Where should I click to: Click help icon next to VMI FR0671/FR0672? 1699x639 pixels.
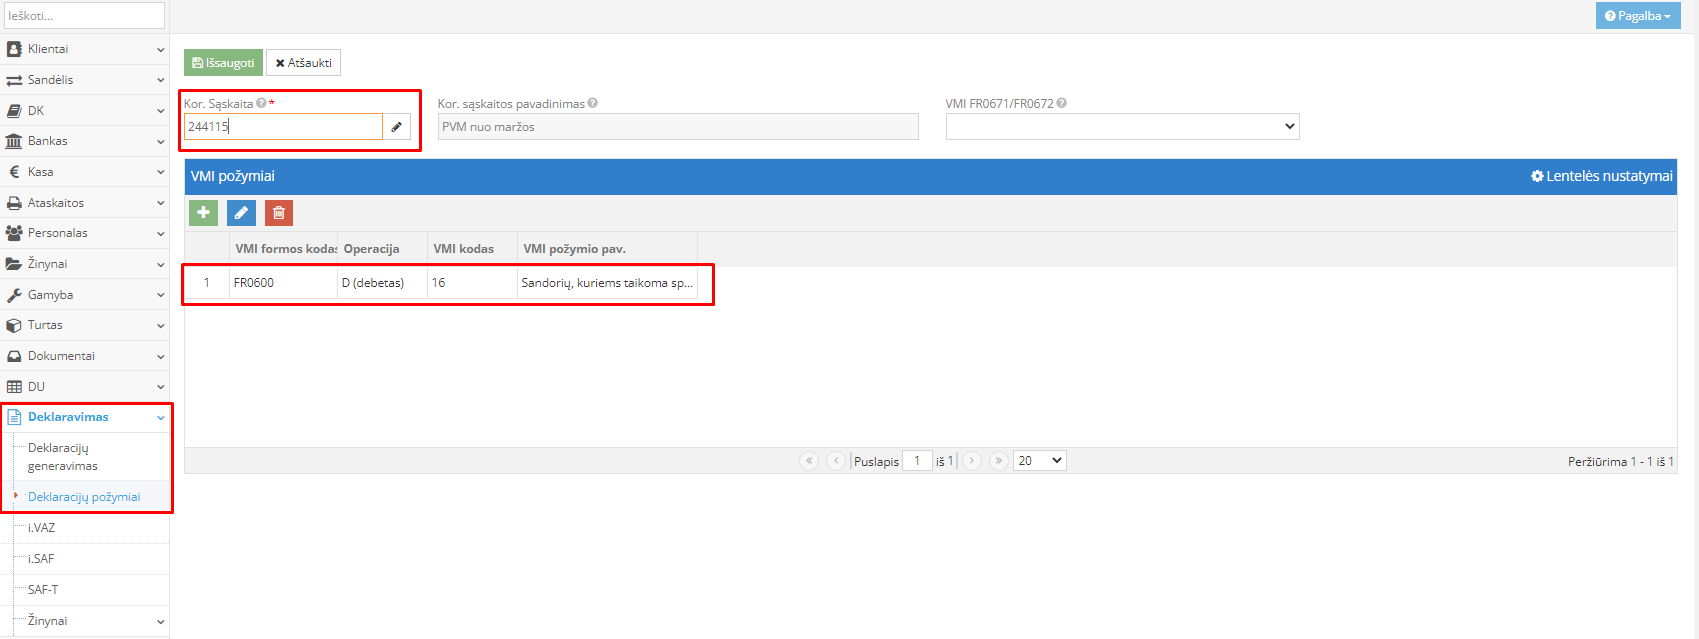tap(1062, 103)
